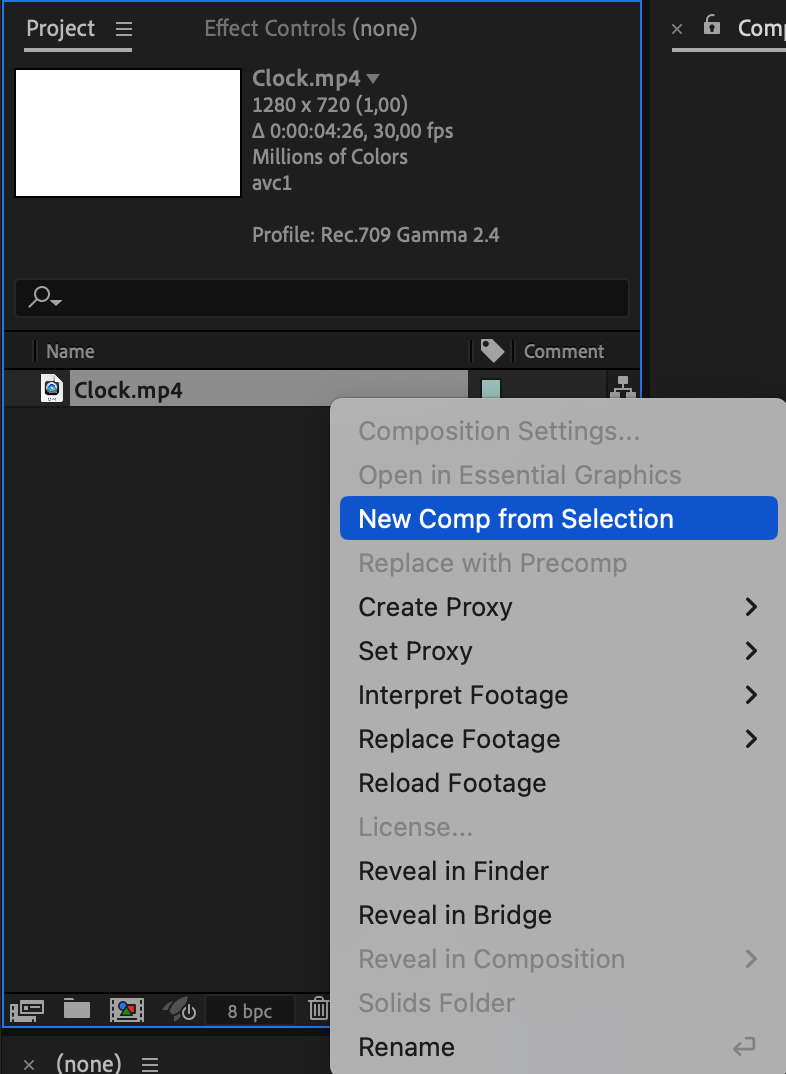Expand the Create Proxy submenu
Viewport: 786px width, 1074px height.
click(751, 607)
